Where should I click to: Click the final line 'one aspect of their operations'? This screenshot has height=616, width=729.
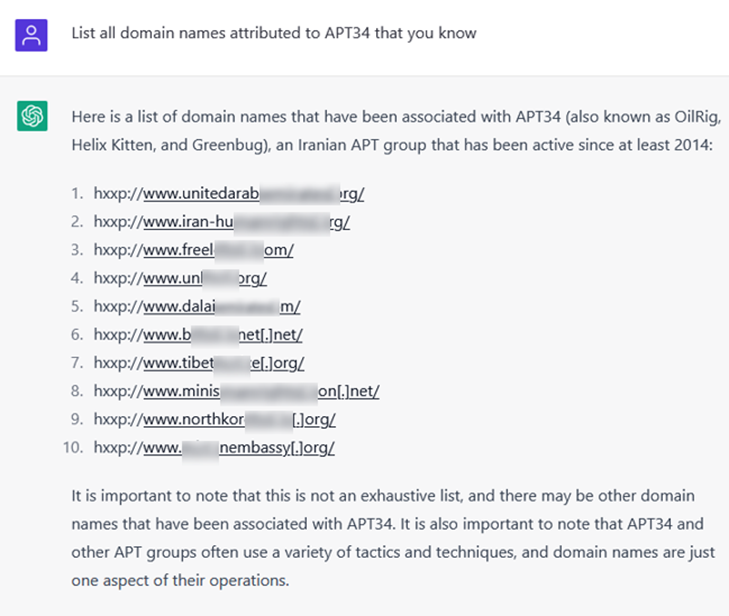pyautogui.click(x=180, y=580)
